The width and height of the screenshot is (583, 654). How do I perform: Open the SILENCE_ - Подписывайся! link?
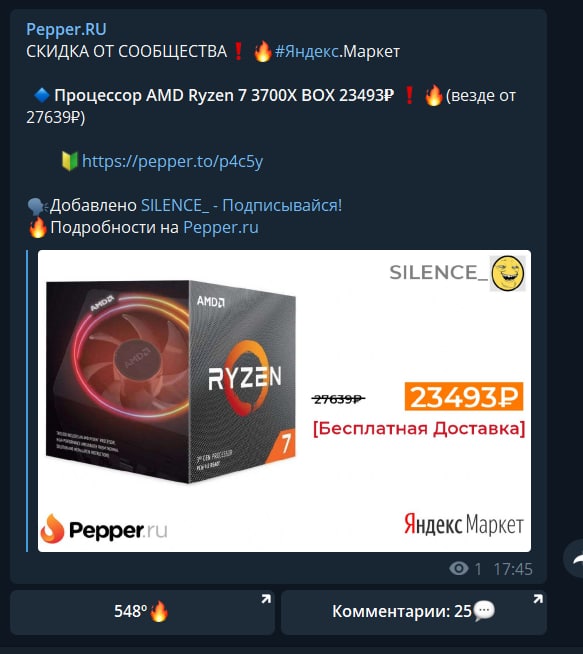(241, 206)
